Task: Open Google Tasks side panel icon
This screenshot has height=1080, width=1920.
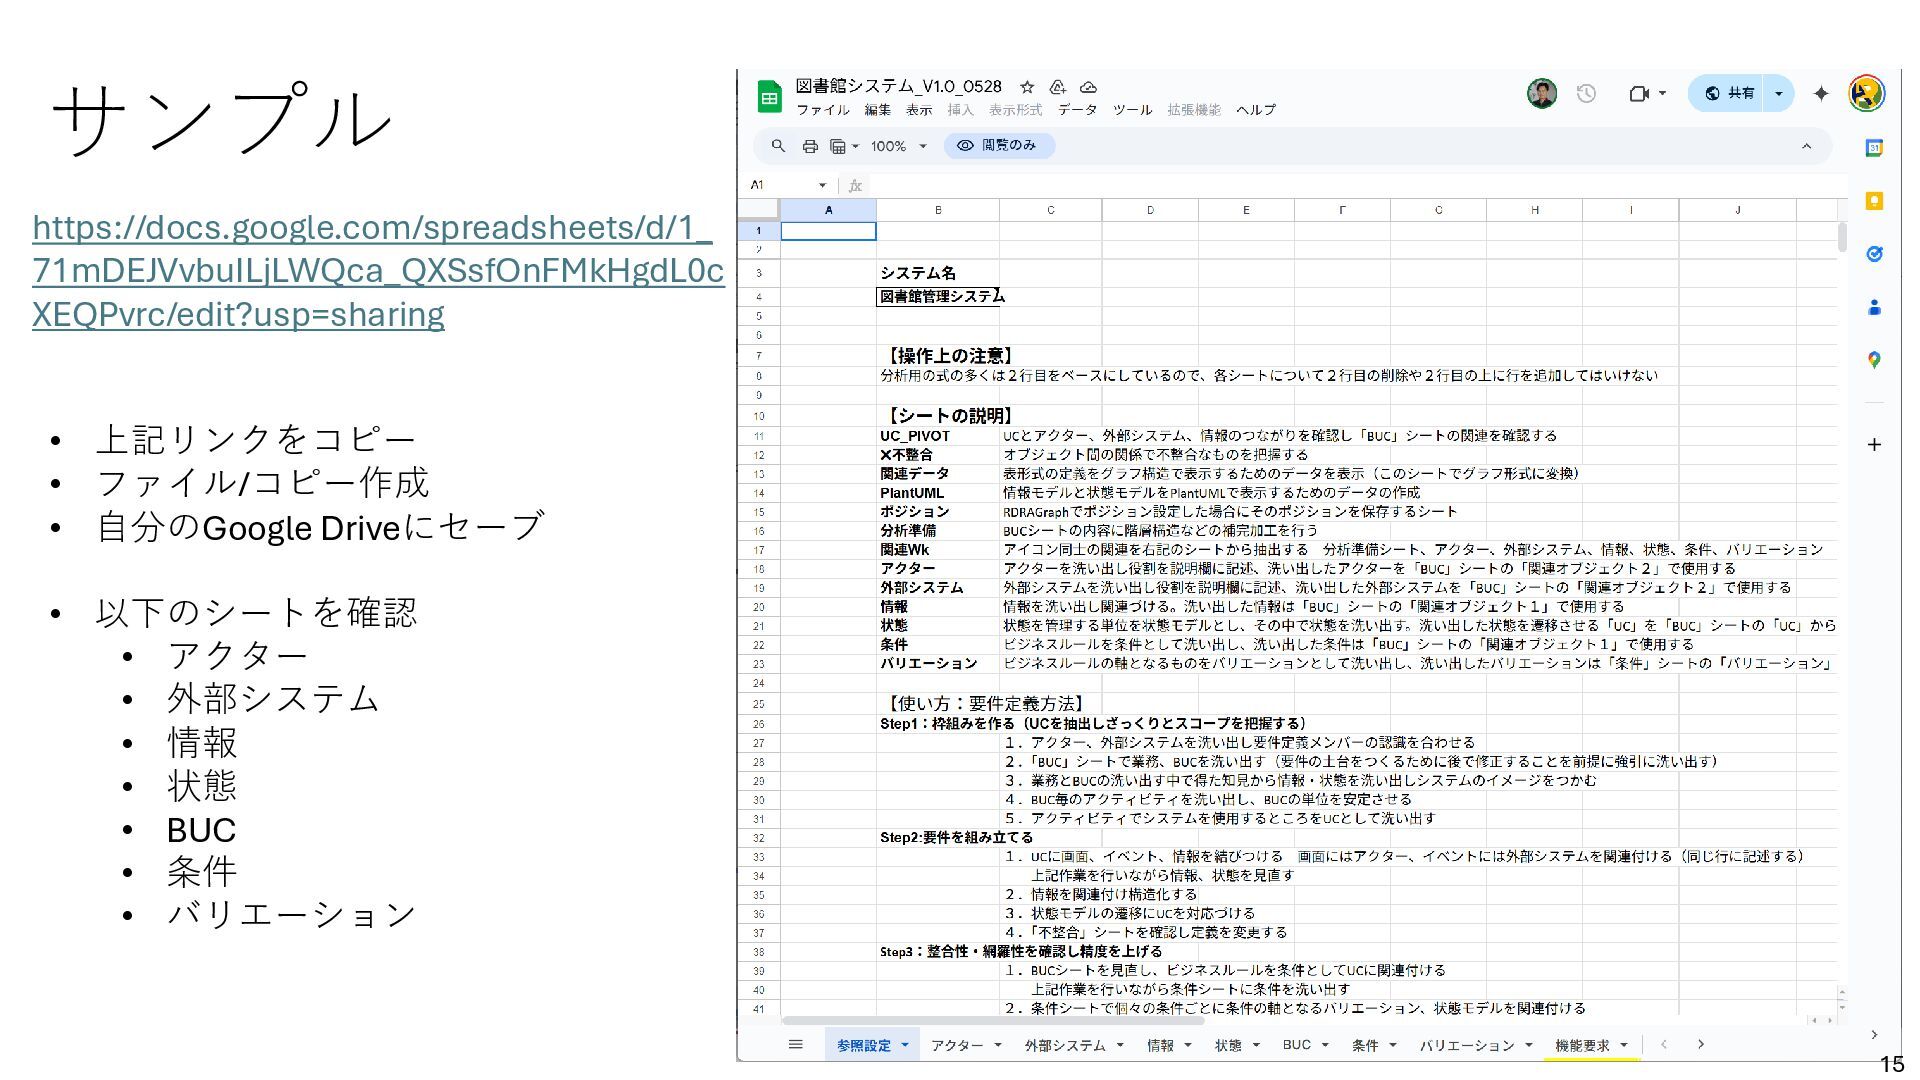Action: point(1874,254)
